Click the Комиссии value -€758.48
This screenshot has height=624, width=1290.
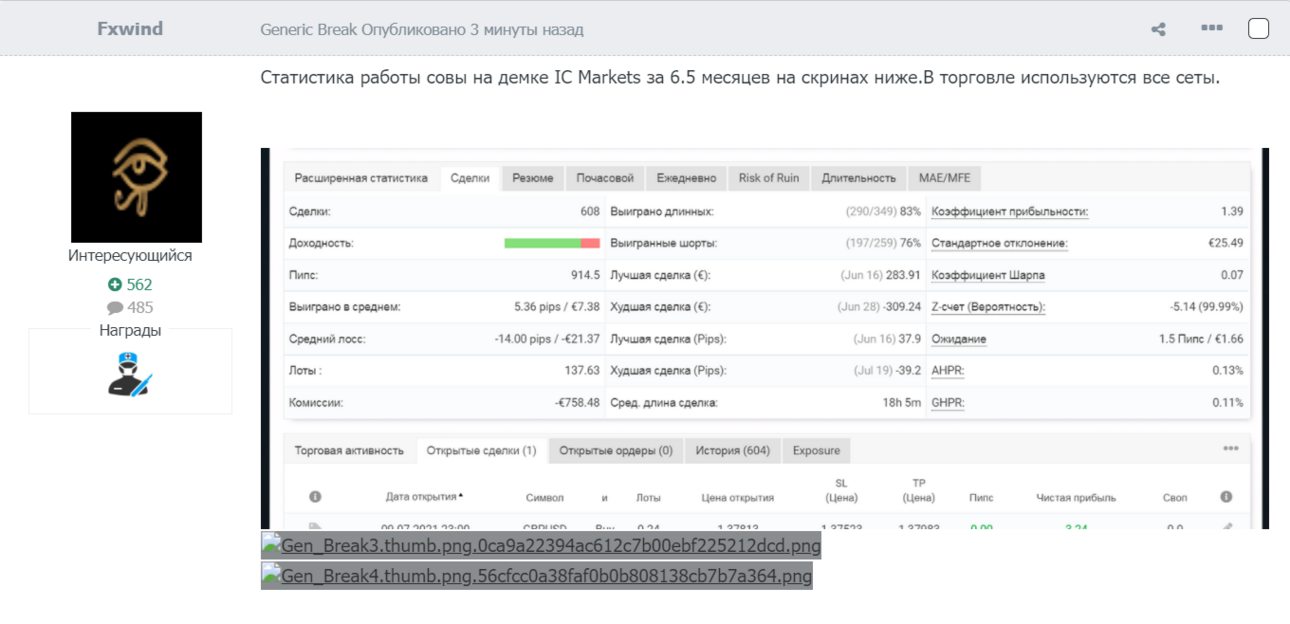point(577,402)
